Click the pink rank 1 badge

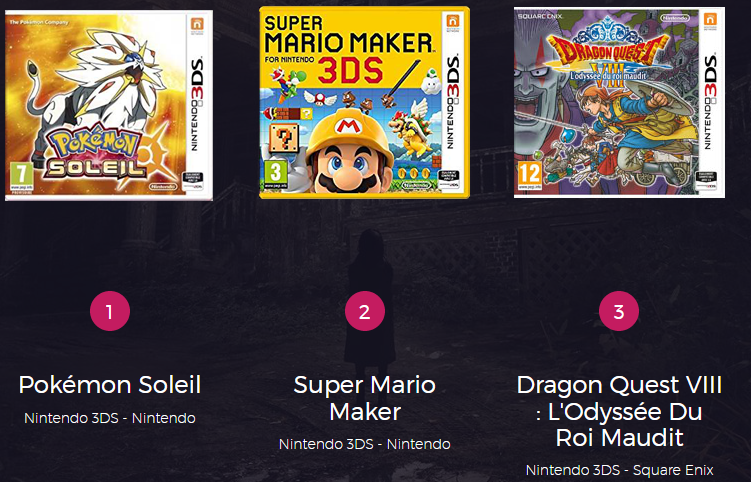tap(110, 311)
